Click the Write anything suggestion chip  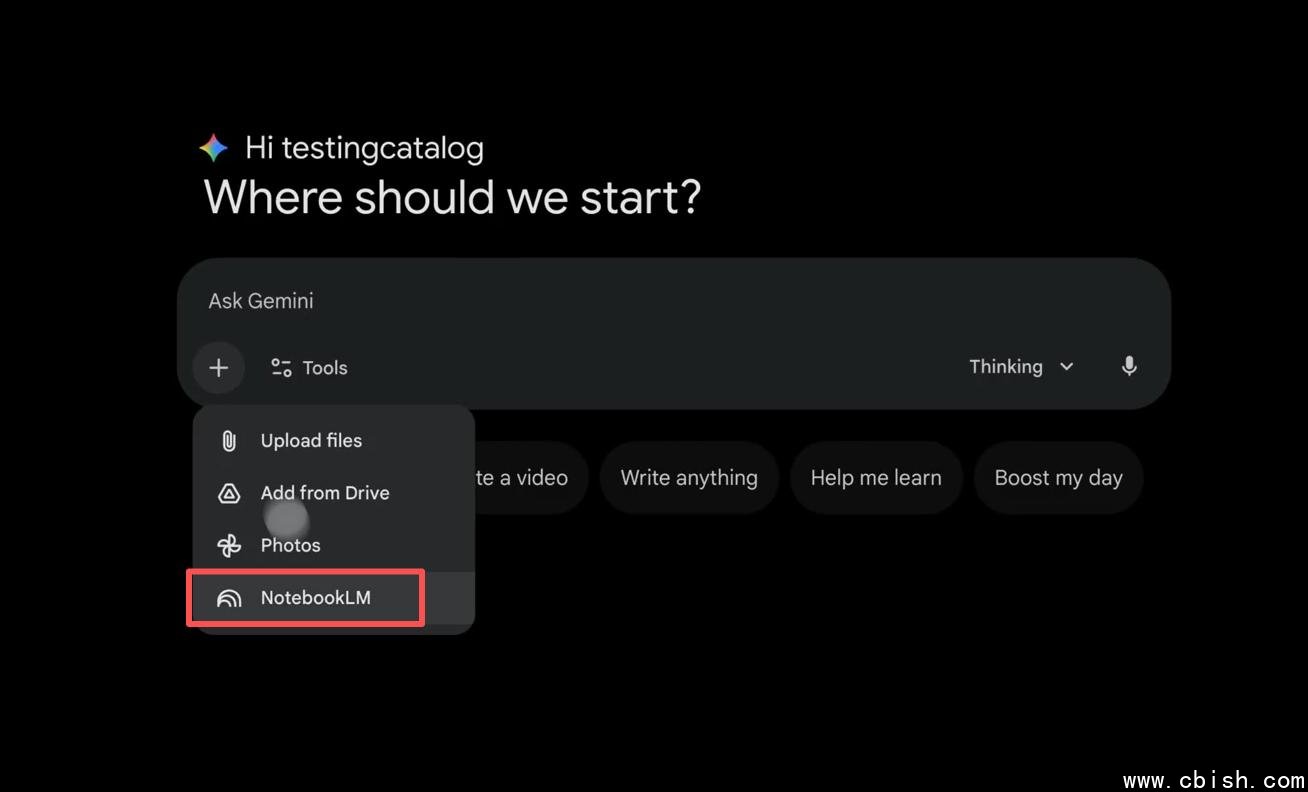coord(689,478)
